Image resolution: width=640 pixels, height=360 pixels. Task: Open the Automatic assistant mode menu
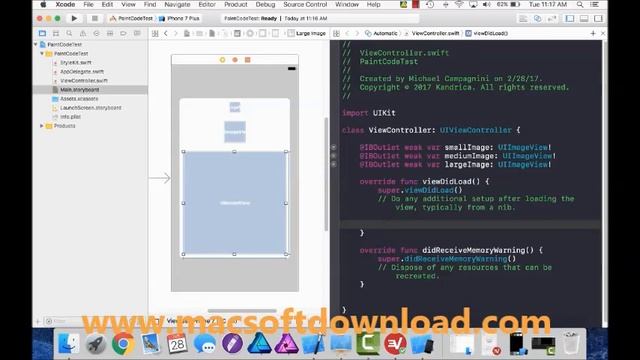tap(381, 33)
